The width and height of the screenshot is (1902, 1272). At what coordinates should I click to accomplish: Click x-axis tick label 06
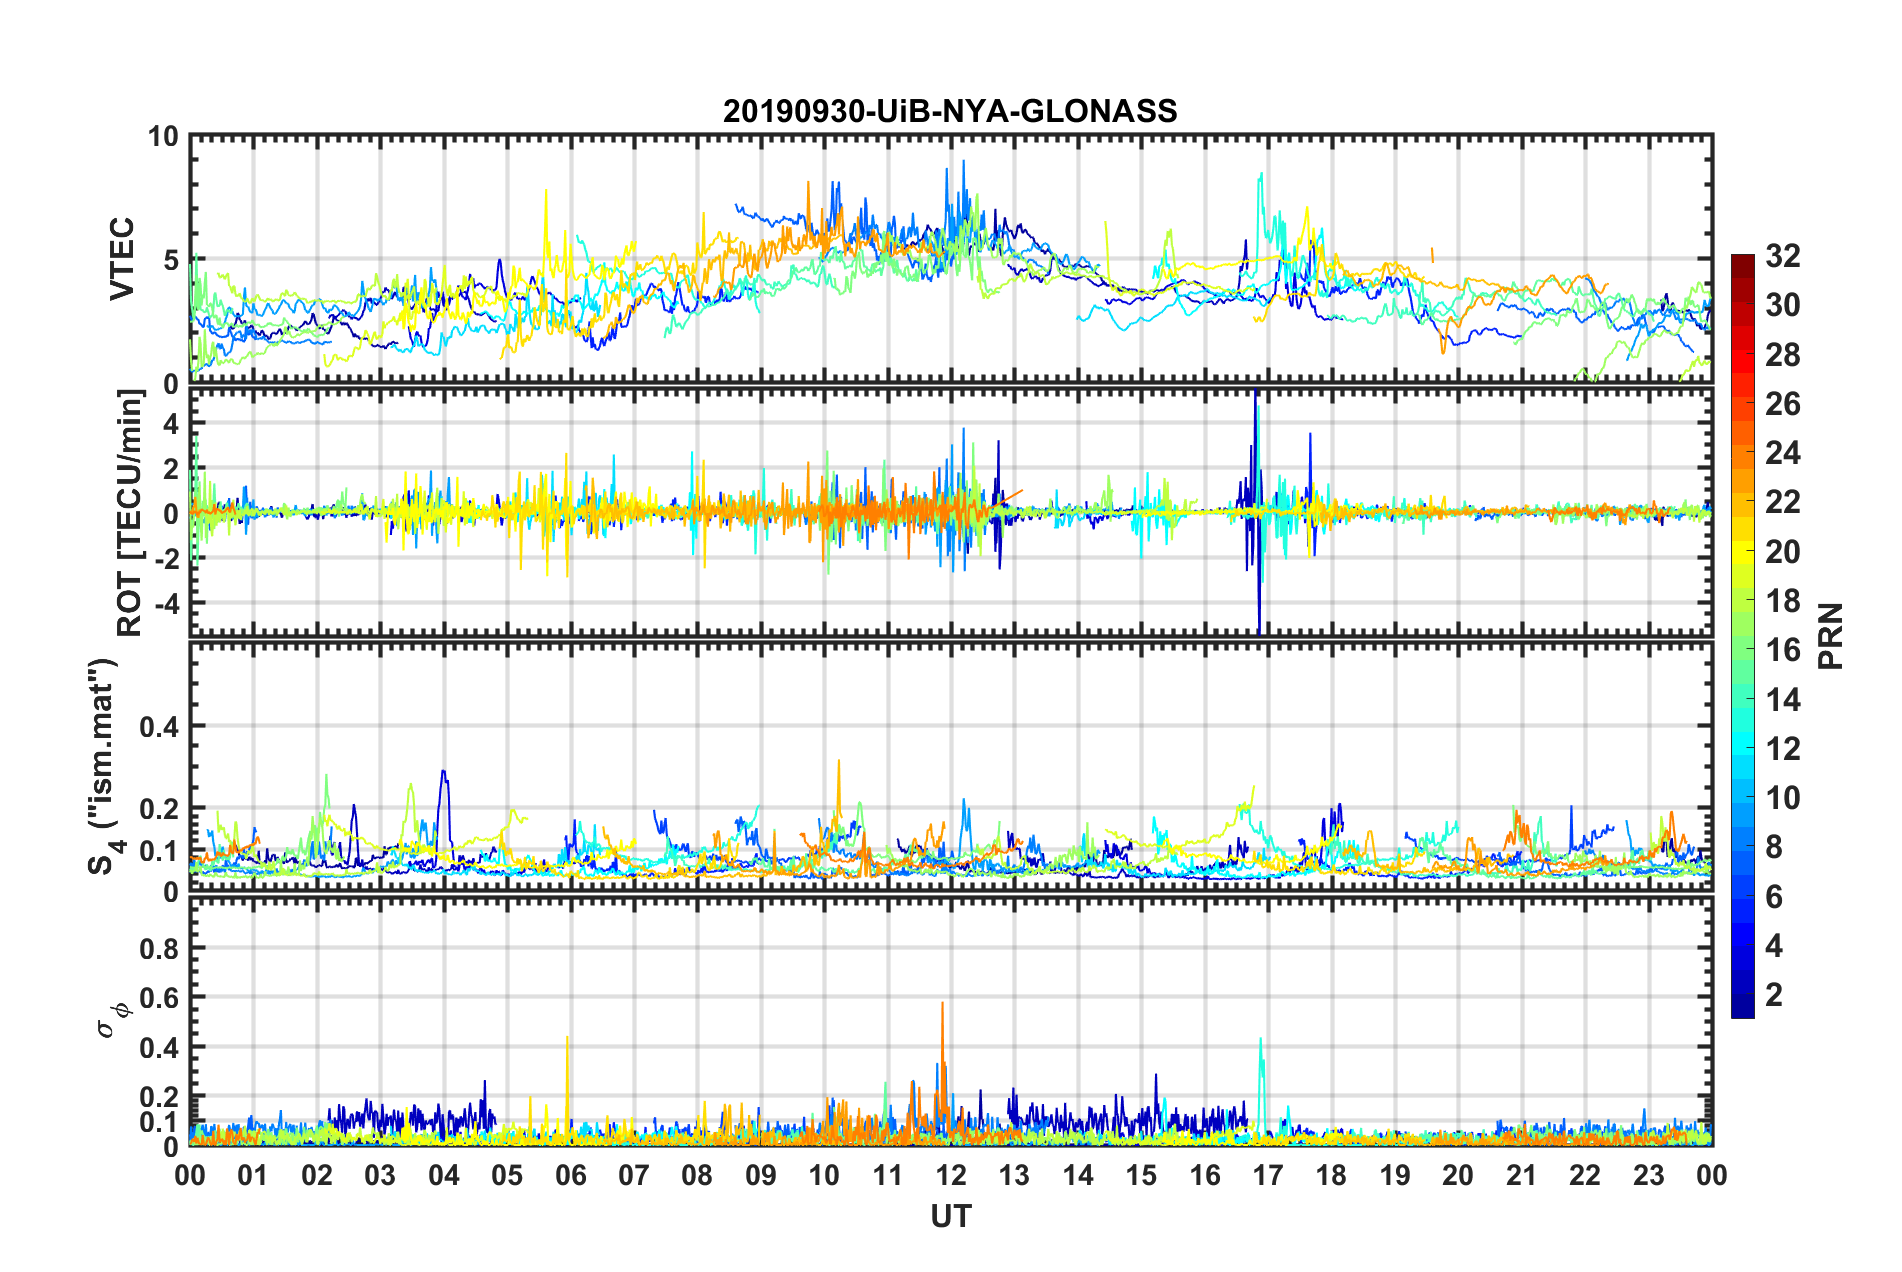click(x=570, y=1175)
